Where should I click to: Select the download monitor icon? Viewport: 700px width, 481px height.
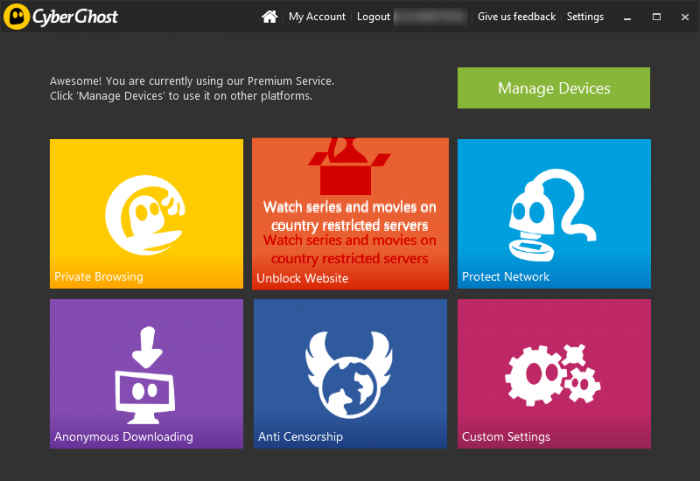pos(145,375)
